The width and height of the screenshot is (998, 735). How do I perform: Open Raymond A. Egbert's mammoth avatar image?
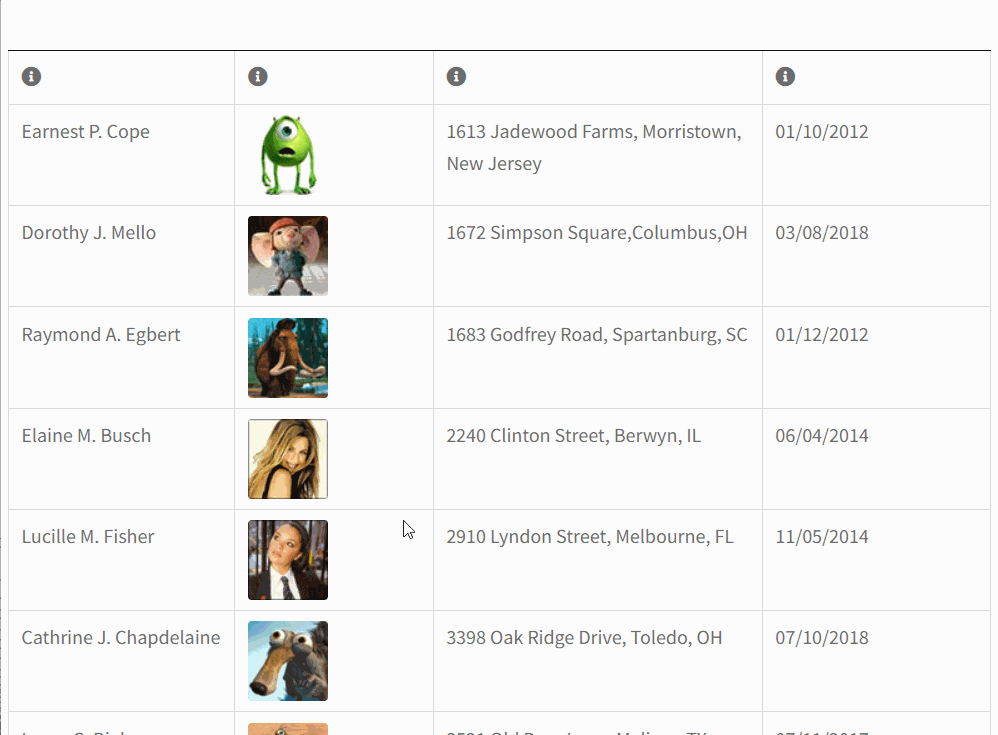point(288,358)
